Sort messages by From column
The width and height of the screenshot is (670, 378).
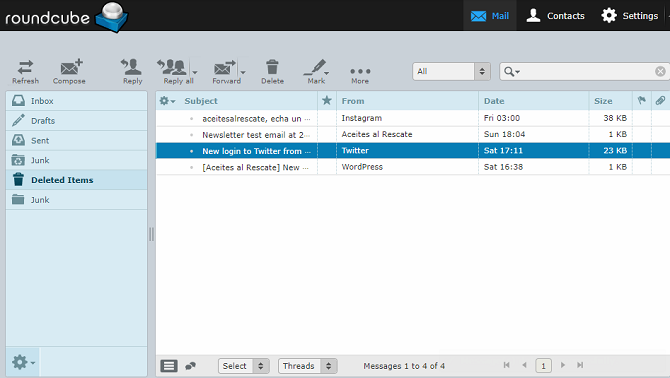coord(353,101)
